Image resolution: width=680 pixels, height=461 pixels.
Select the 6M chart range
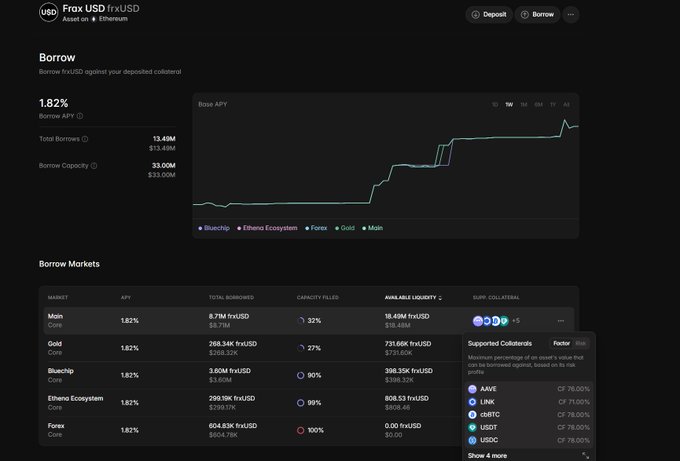(x=538, y=105)
